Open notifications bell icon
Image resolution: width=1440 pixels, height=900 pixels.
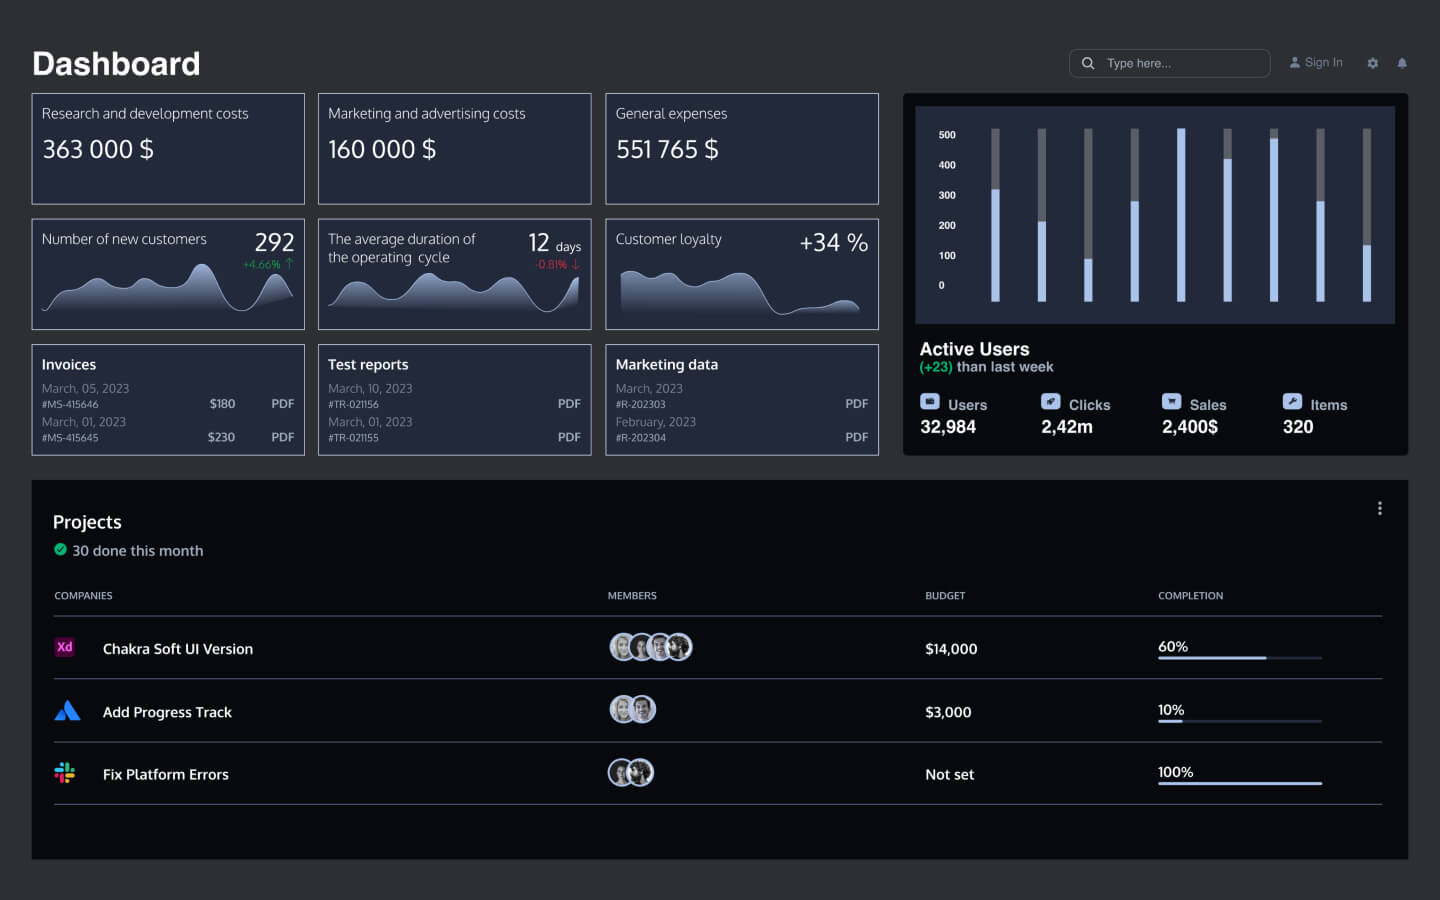(1402, 63)
